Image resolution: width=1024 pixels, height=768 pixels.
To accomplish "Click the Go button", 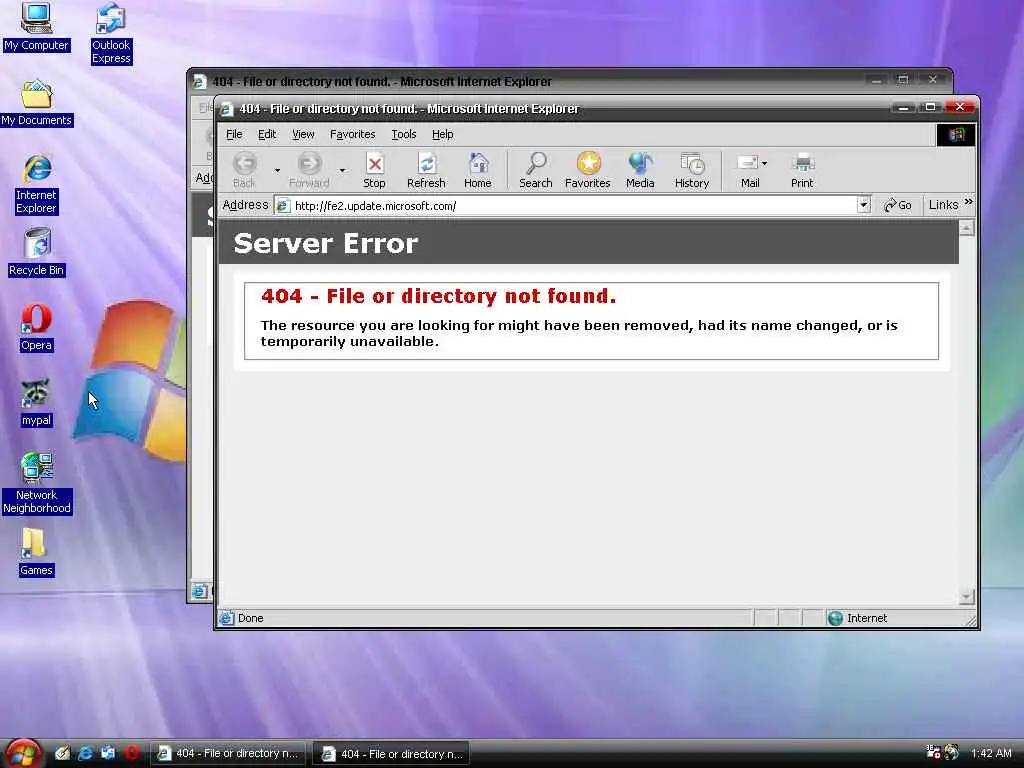I will click(898, 205).
